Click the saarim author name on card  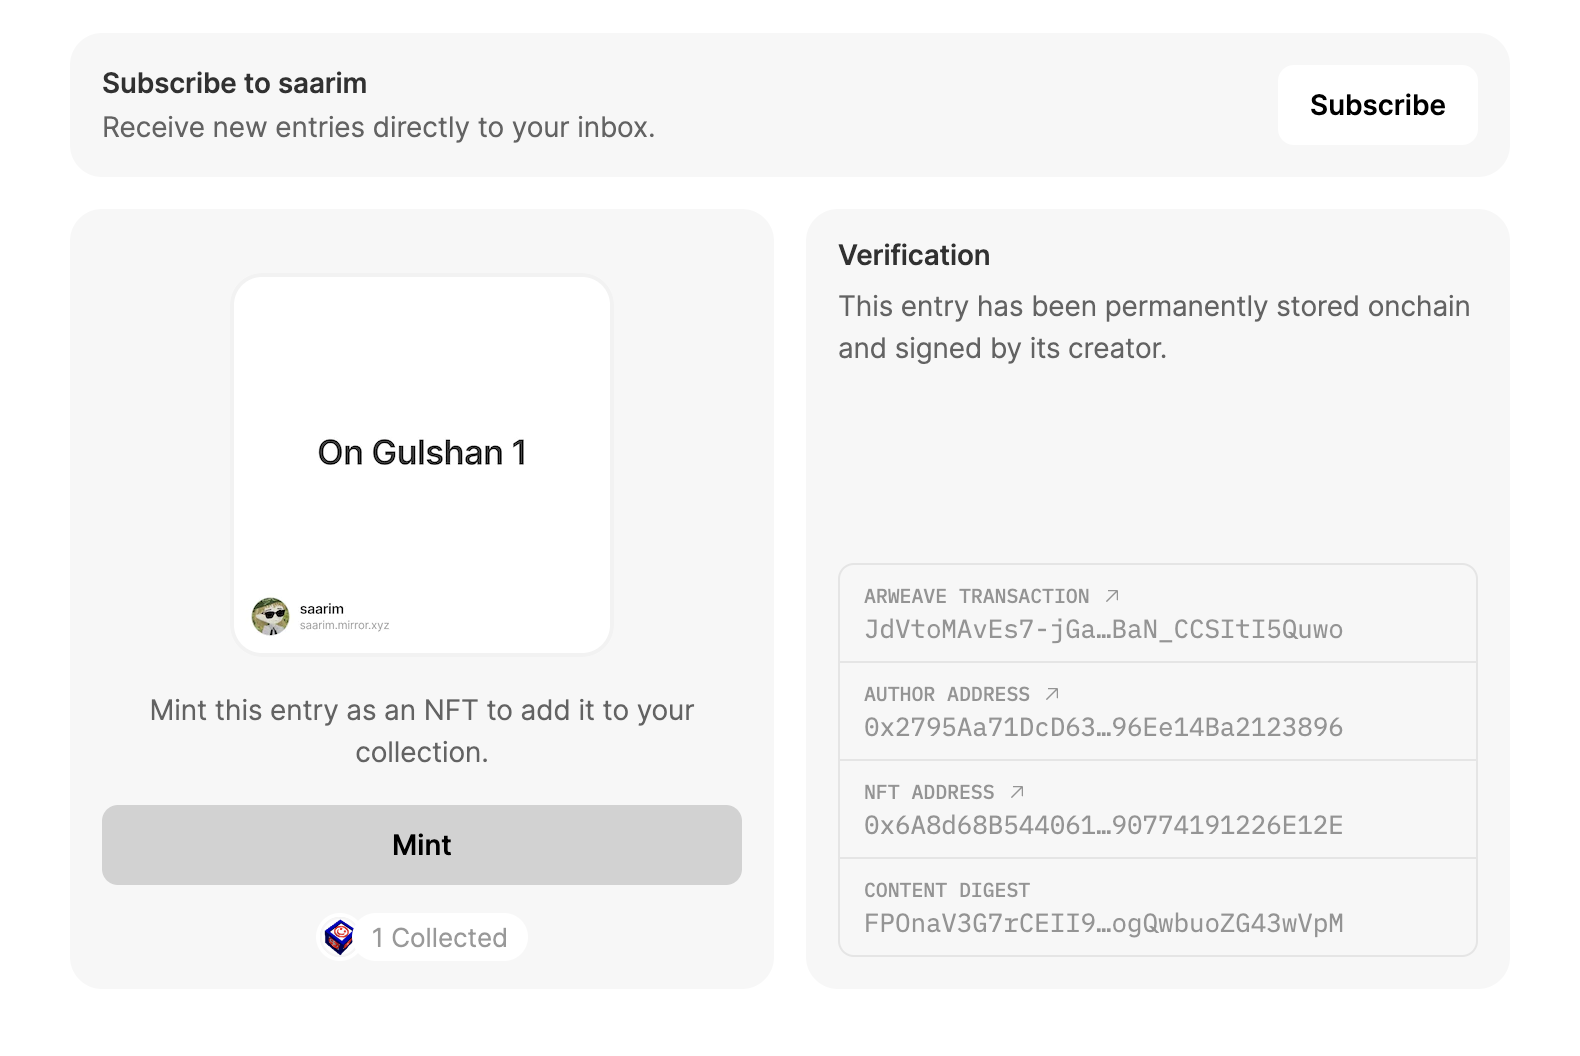tap(322, 608)
